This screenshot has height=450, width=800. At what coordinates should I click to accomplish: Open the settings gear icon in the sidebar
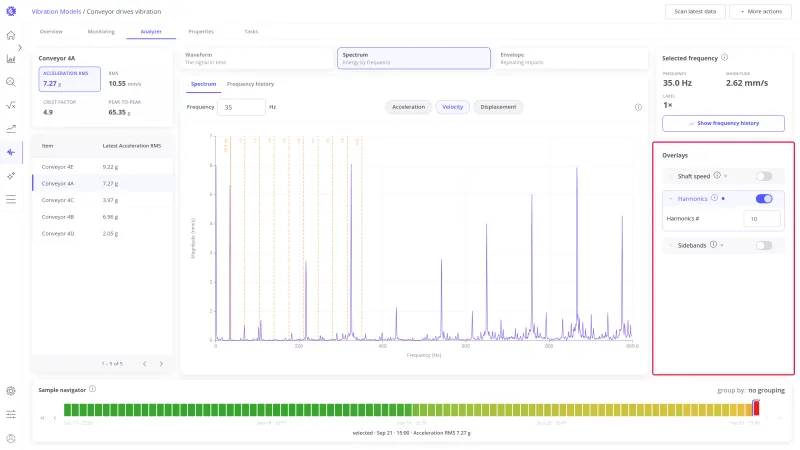coord(11,391)
